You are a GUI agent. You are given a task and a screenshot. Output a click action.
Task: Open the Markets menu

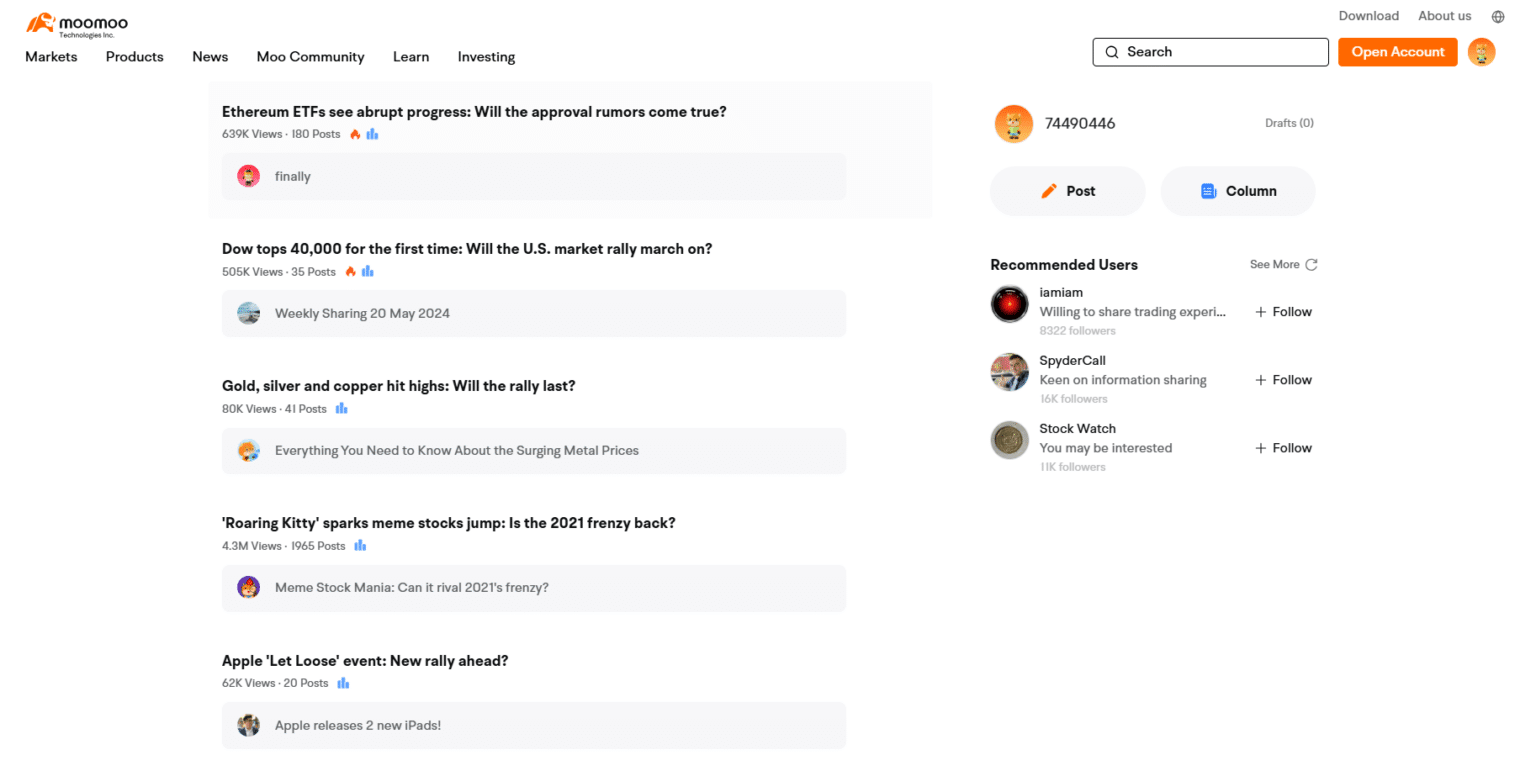(x=50, y=57)
